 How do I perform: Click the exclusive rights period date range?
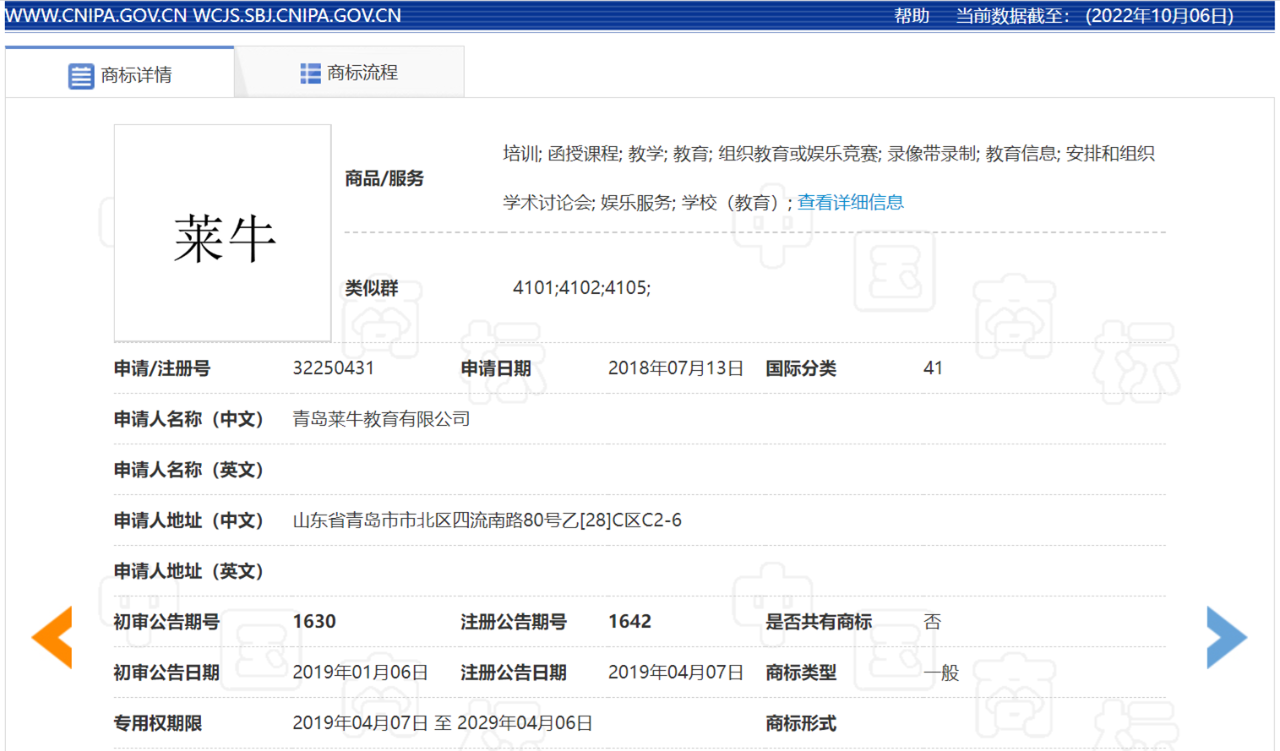coord(442,723)
